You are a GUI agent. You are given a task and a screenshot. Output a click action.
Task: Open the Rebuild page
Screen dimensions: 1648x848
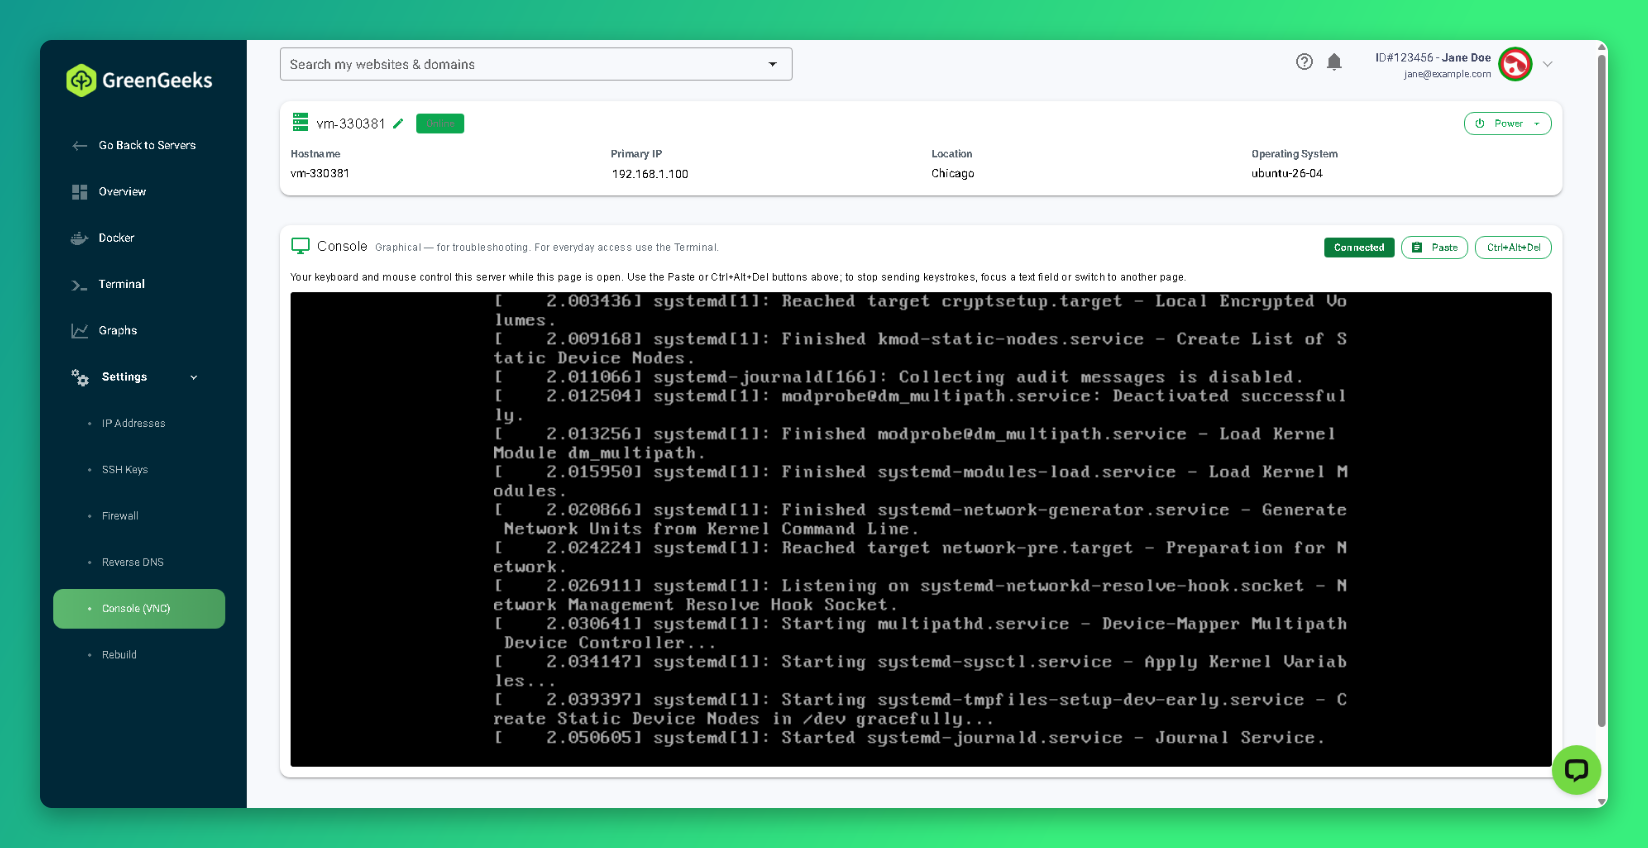click(x=119, y=655)
